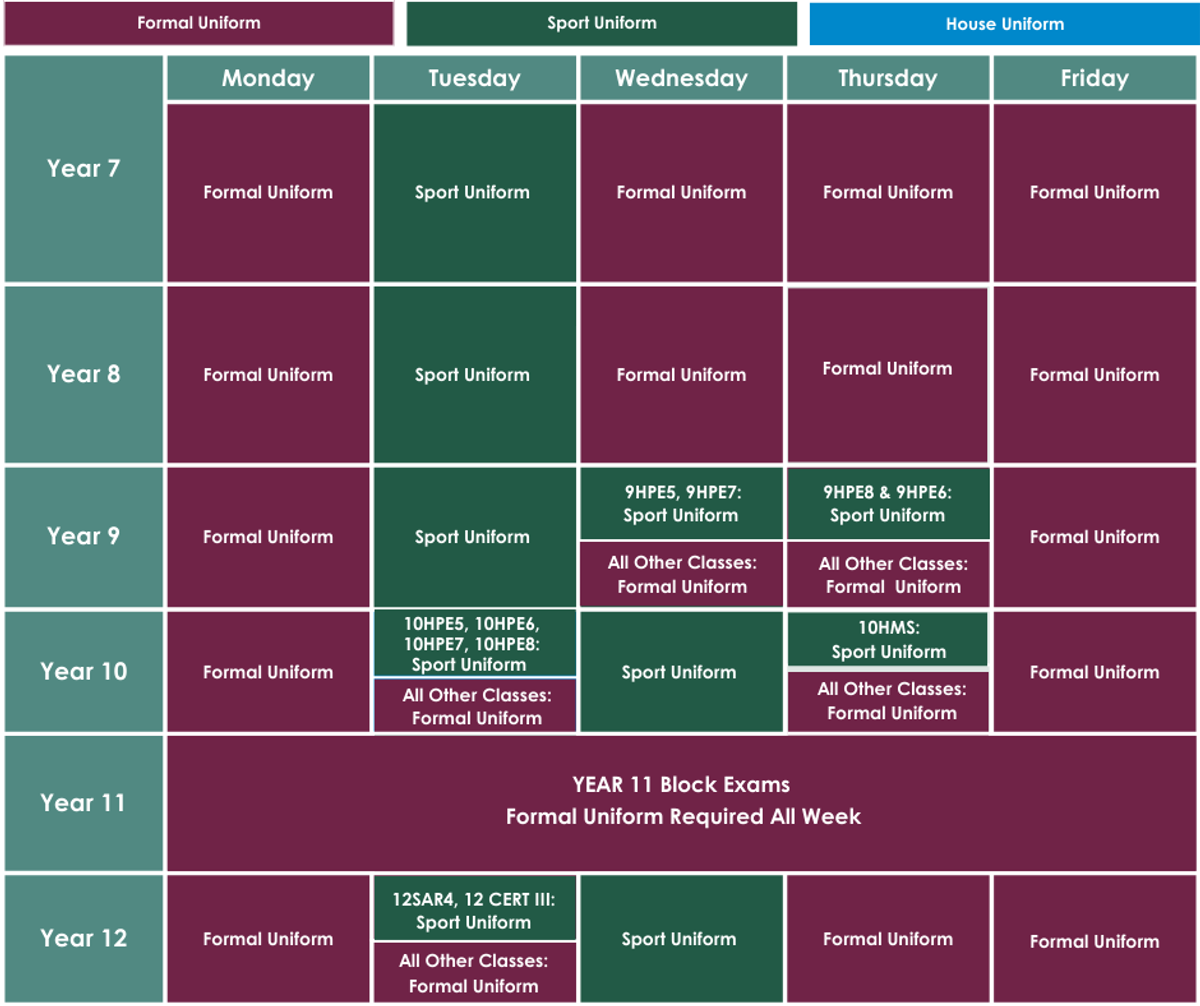The width and height of the screenshot is (1200, 1006).
Task: Click the Year 11 Block Exams banner
Action: [682, 801]
